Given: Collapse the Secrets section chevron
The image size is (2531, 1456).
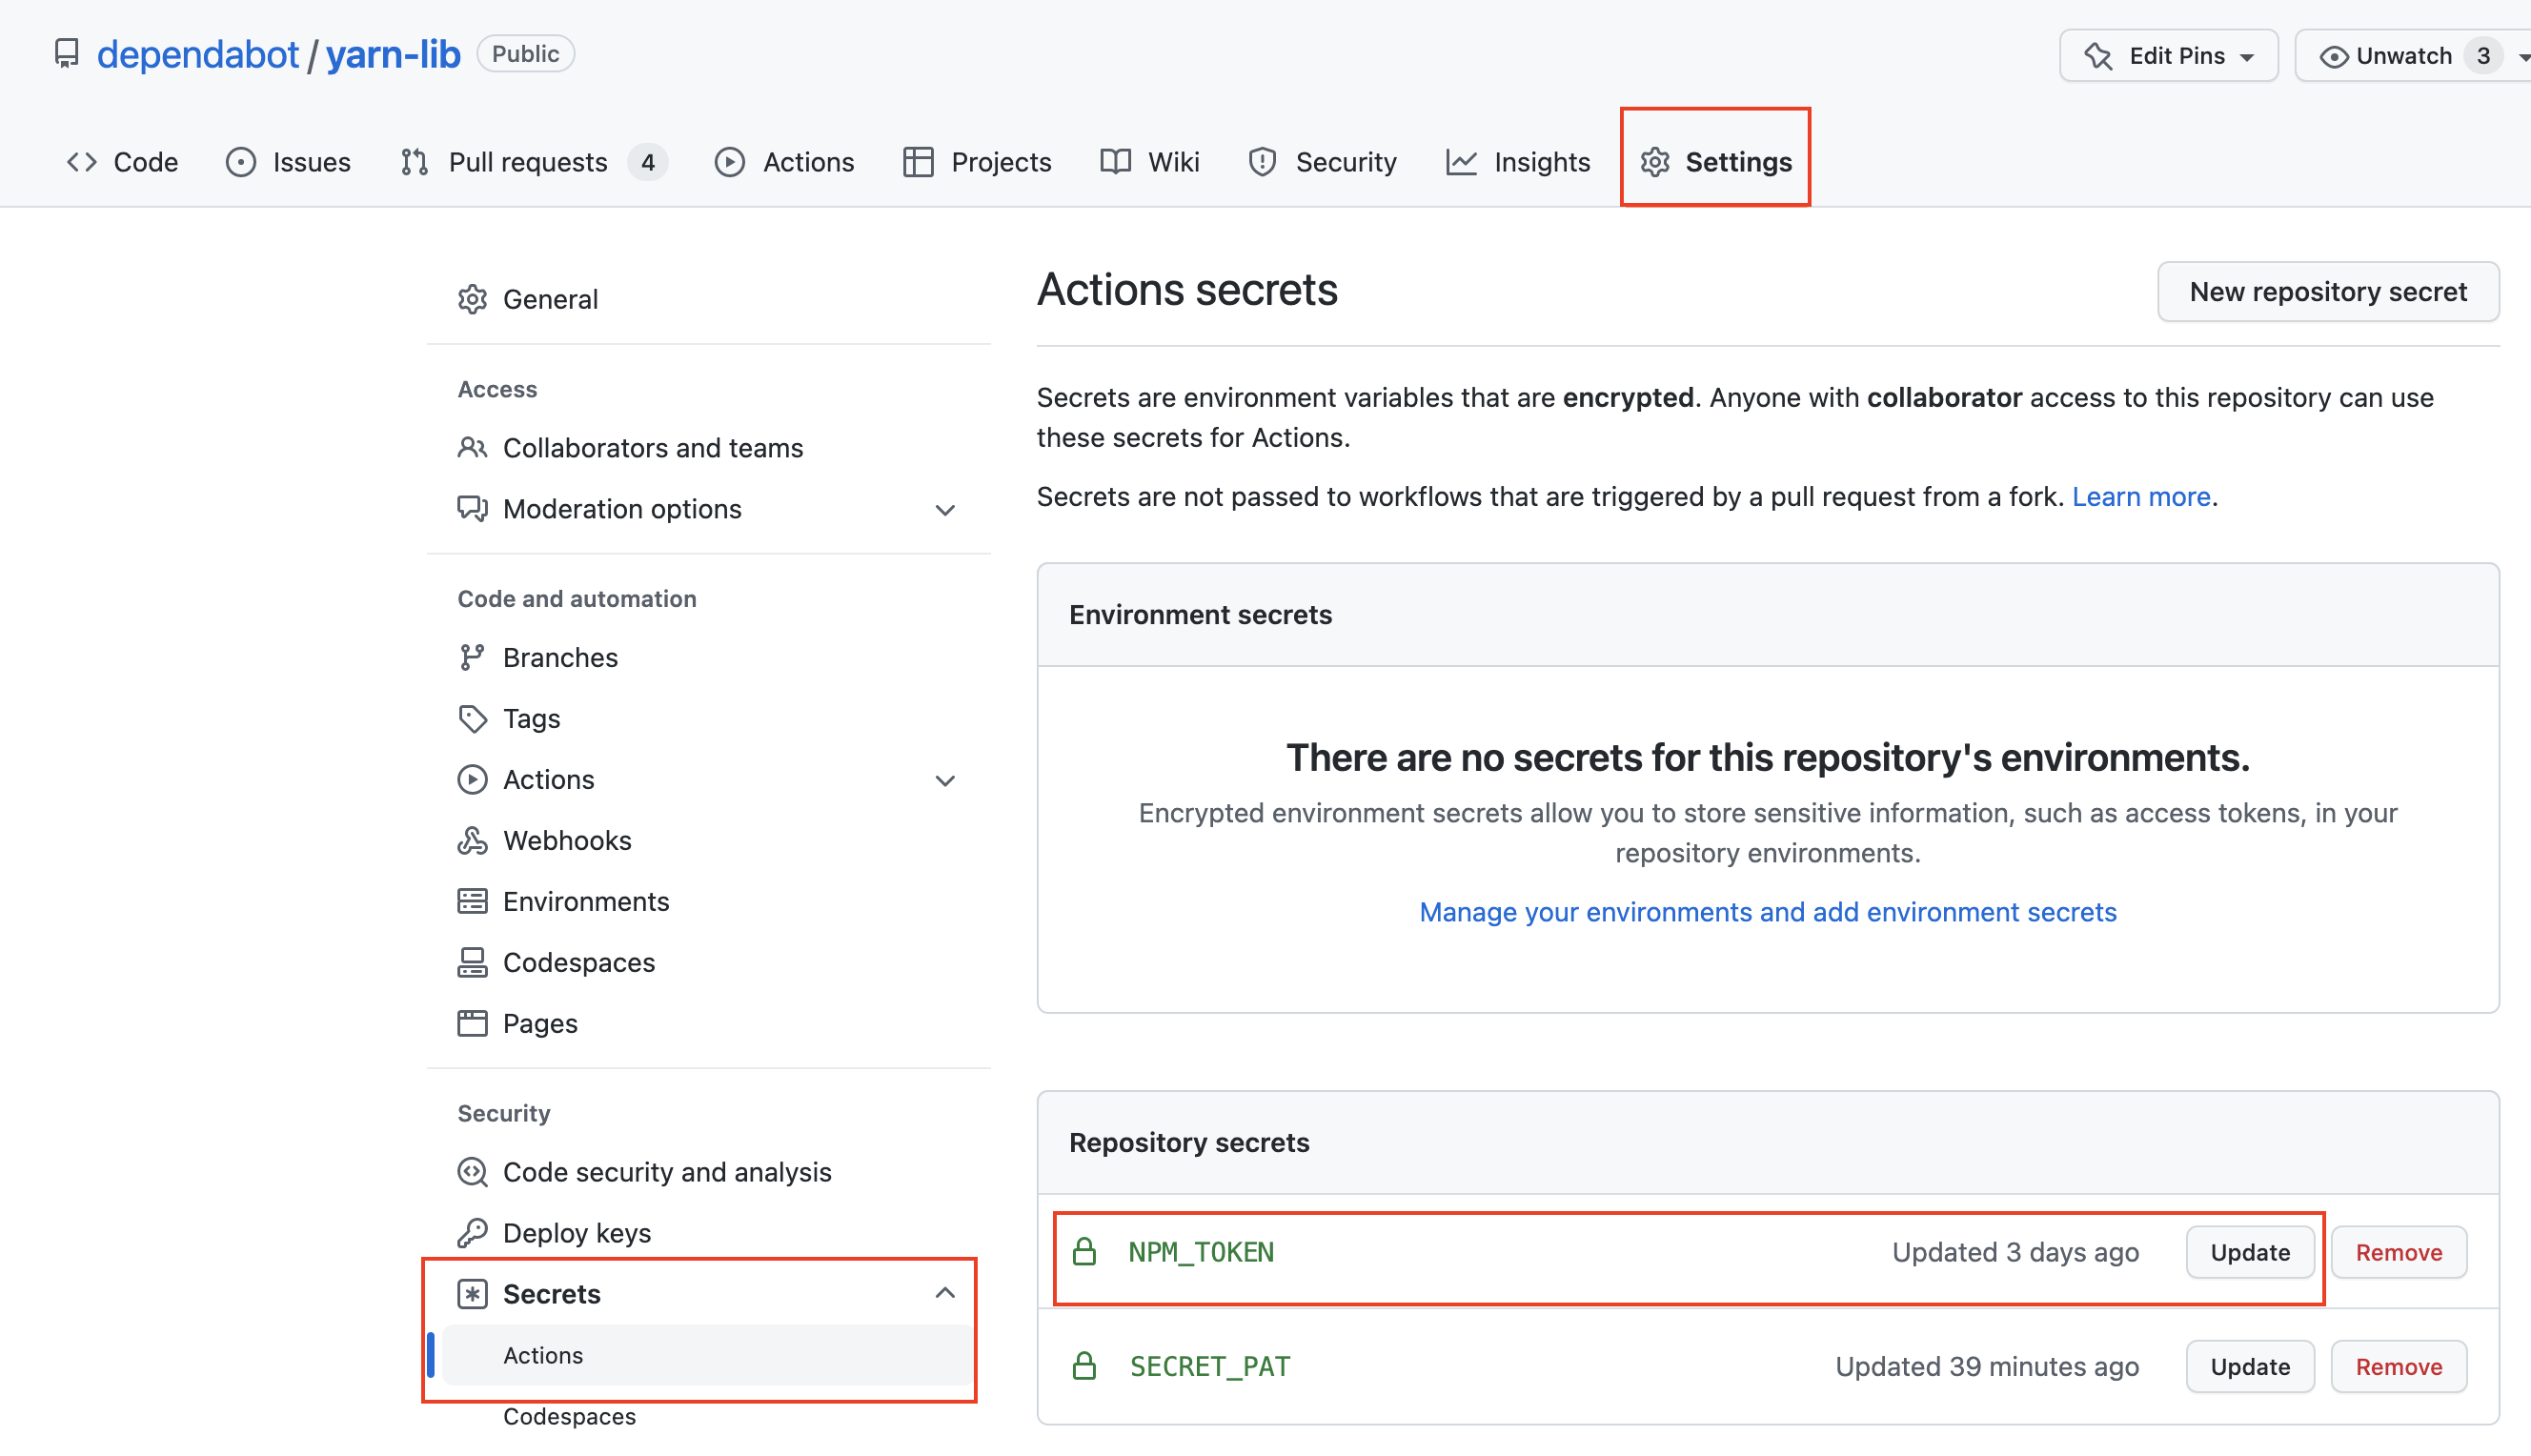Looking at the screenshot, I should coord(945,1294).
